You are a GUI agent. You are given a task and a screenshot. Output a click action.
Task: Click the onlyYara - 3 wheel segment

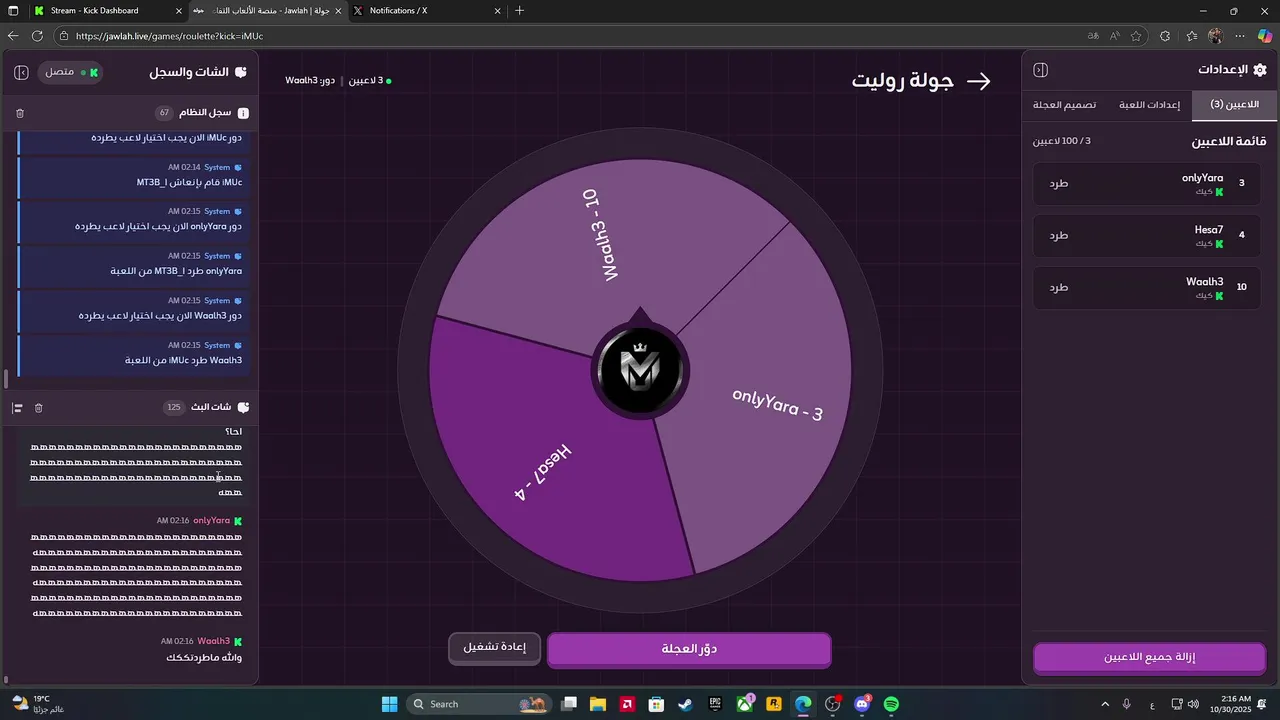(770, 400)
